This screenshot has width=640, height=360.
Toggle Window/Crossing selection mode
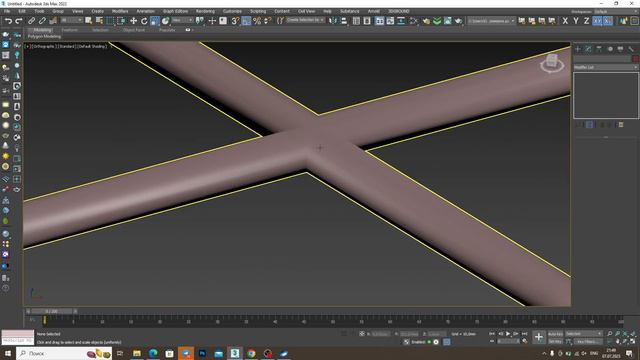121,21
